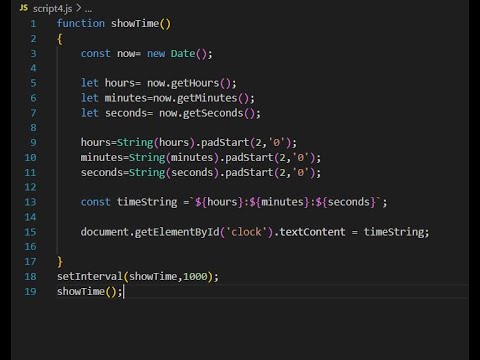
Task: Click line number 1 in gutter
Action: point(33,24)
